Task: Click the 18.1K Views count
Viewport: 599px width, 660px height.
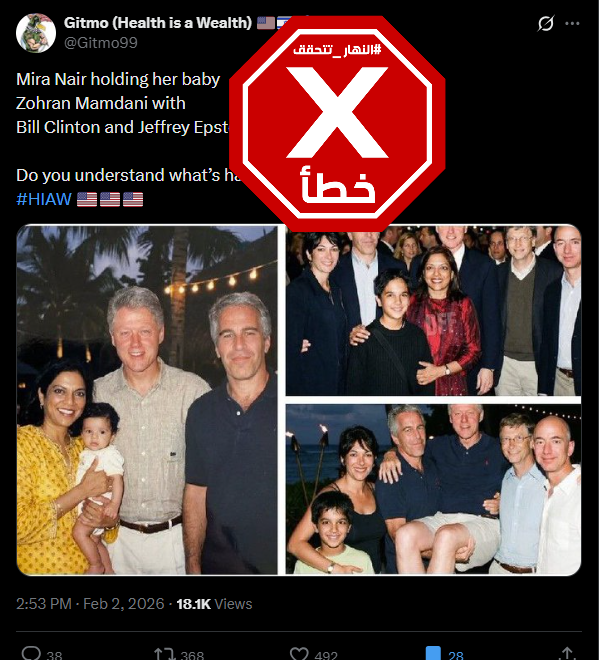Action: [214, 604]
